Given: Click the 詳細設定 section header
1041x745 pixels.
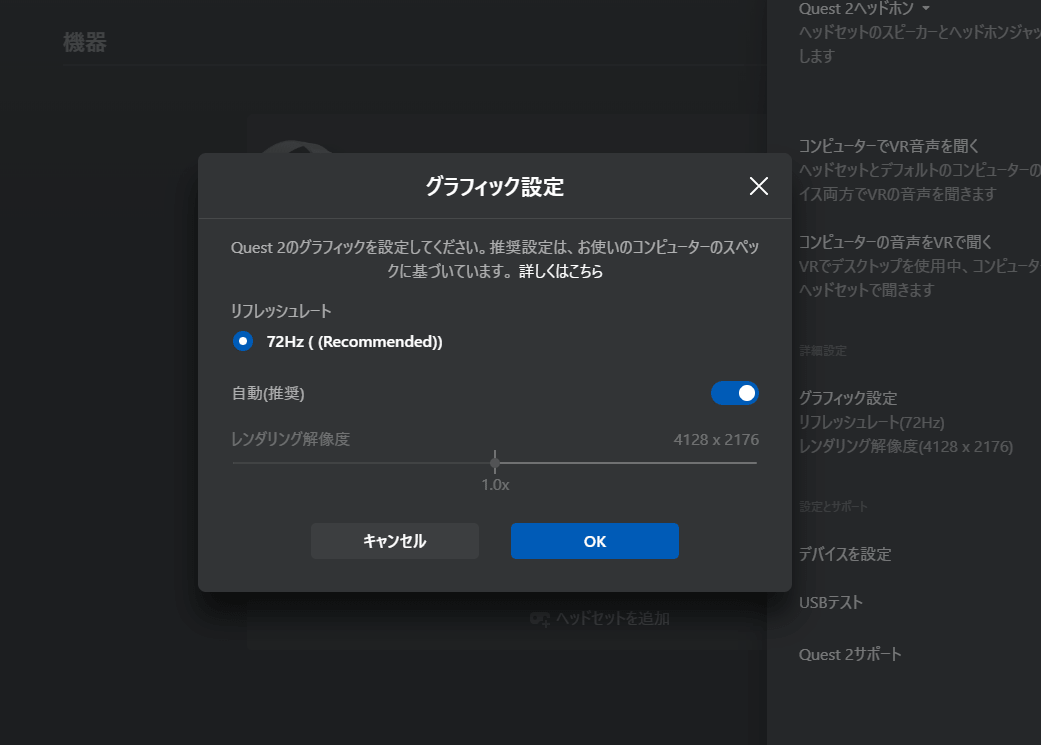Looking at the screenshot, I should click(823, 351).
